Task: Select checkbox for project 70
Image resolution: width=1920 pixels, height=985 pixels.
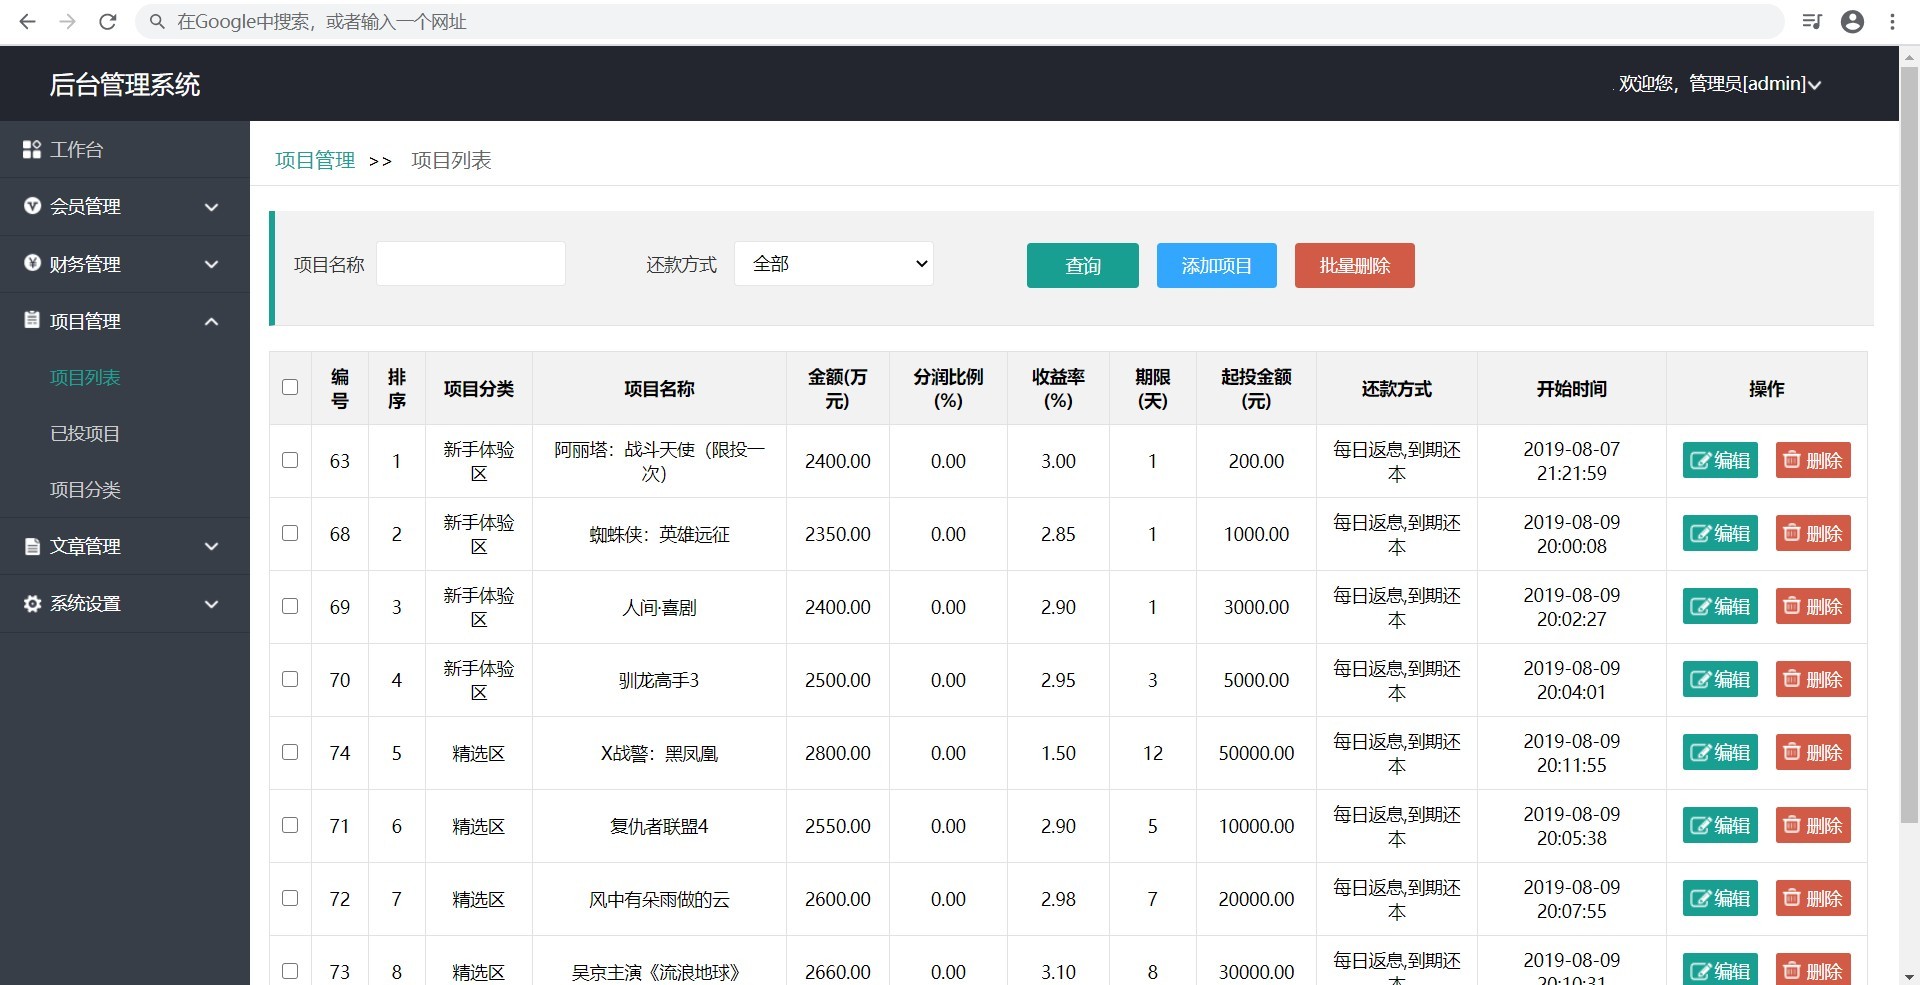Action: (290, 679)
